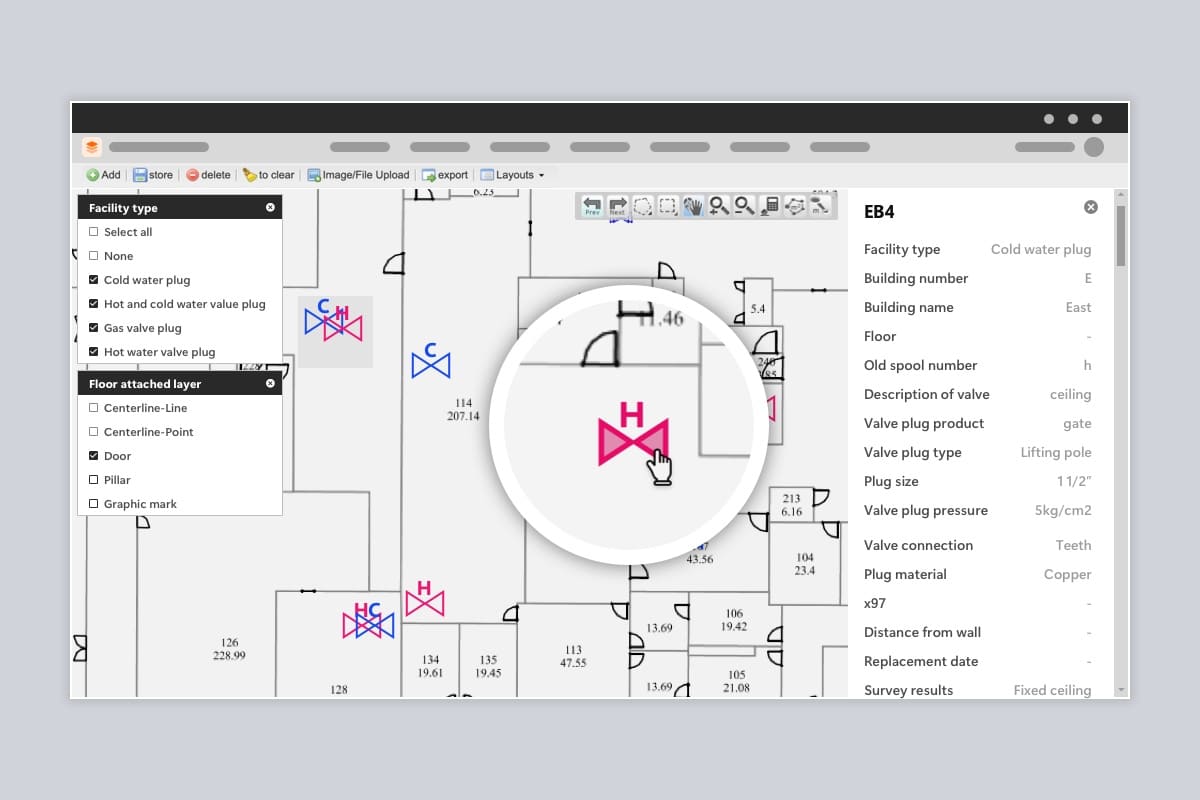This screenshot has height=800, width=1200.
Task: Click the blue C valve near room 114
Action: pyautogui.click(x=431, y=360)
